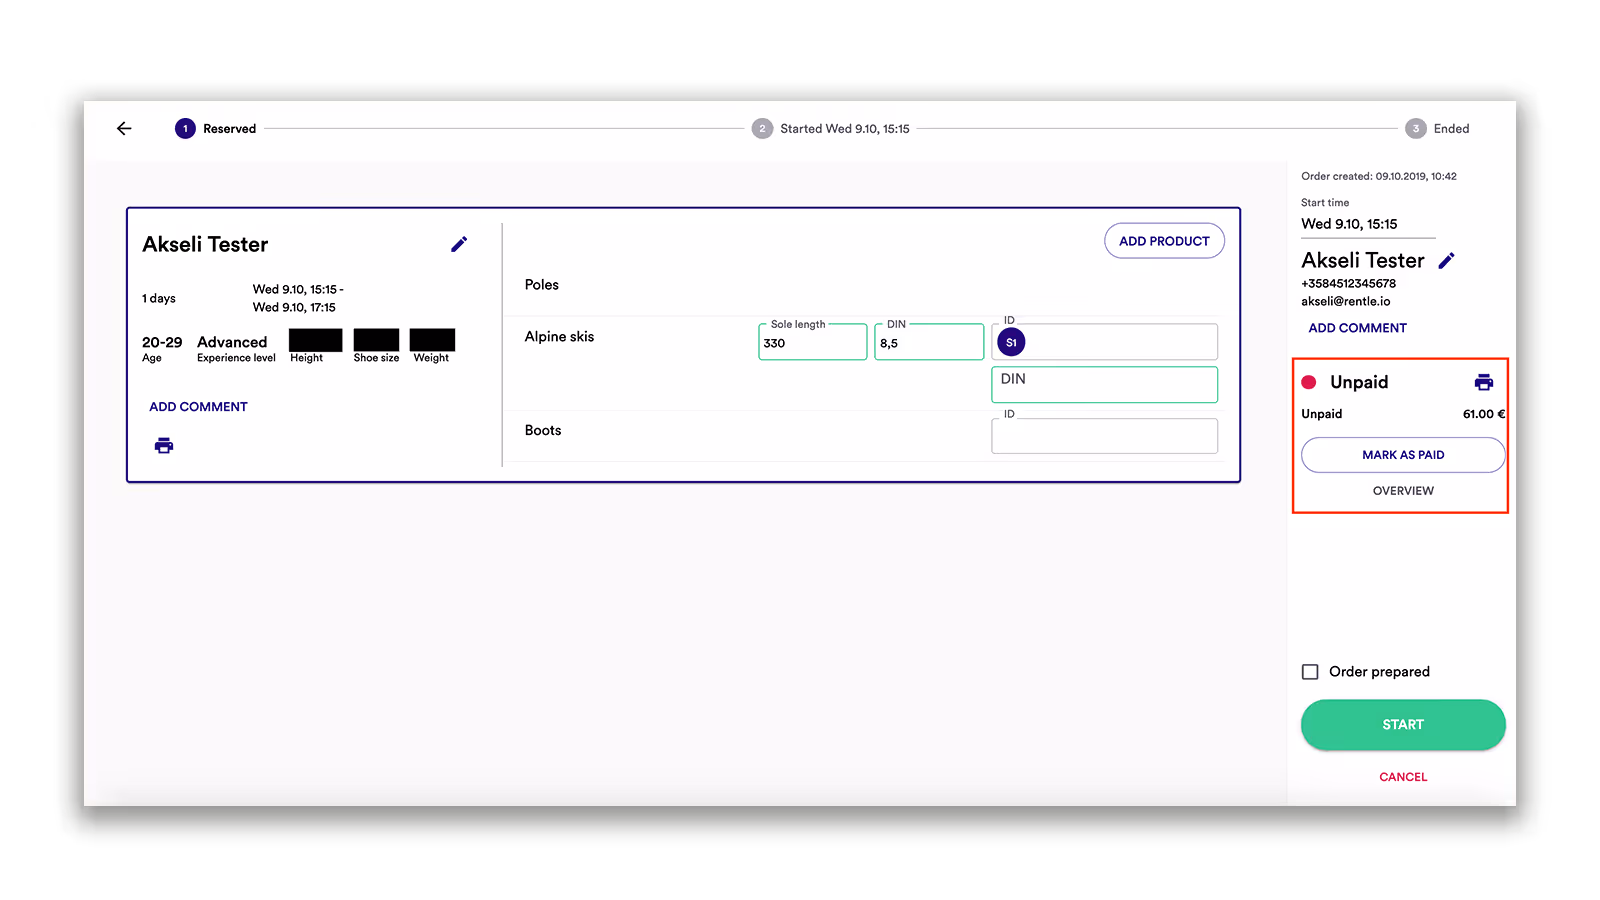Edit Akseli Tester's name on the order card
Screen dimensions: 1600x900
pos(459,243)
